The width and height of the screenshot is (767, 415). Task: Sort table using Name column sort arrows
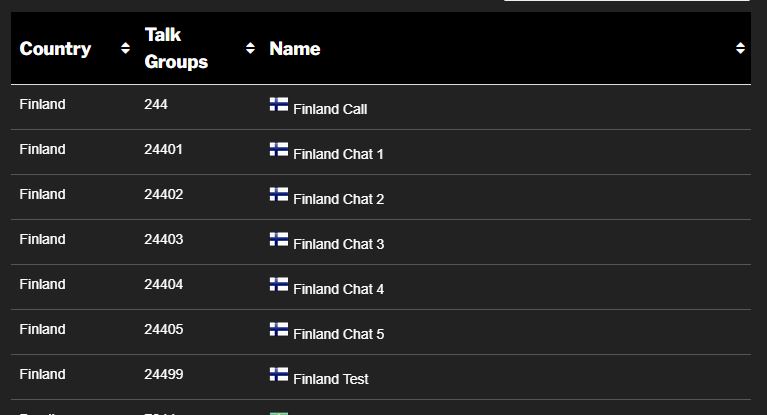pos(740,48)
